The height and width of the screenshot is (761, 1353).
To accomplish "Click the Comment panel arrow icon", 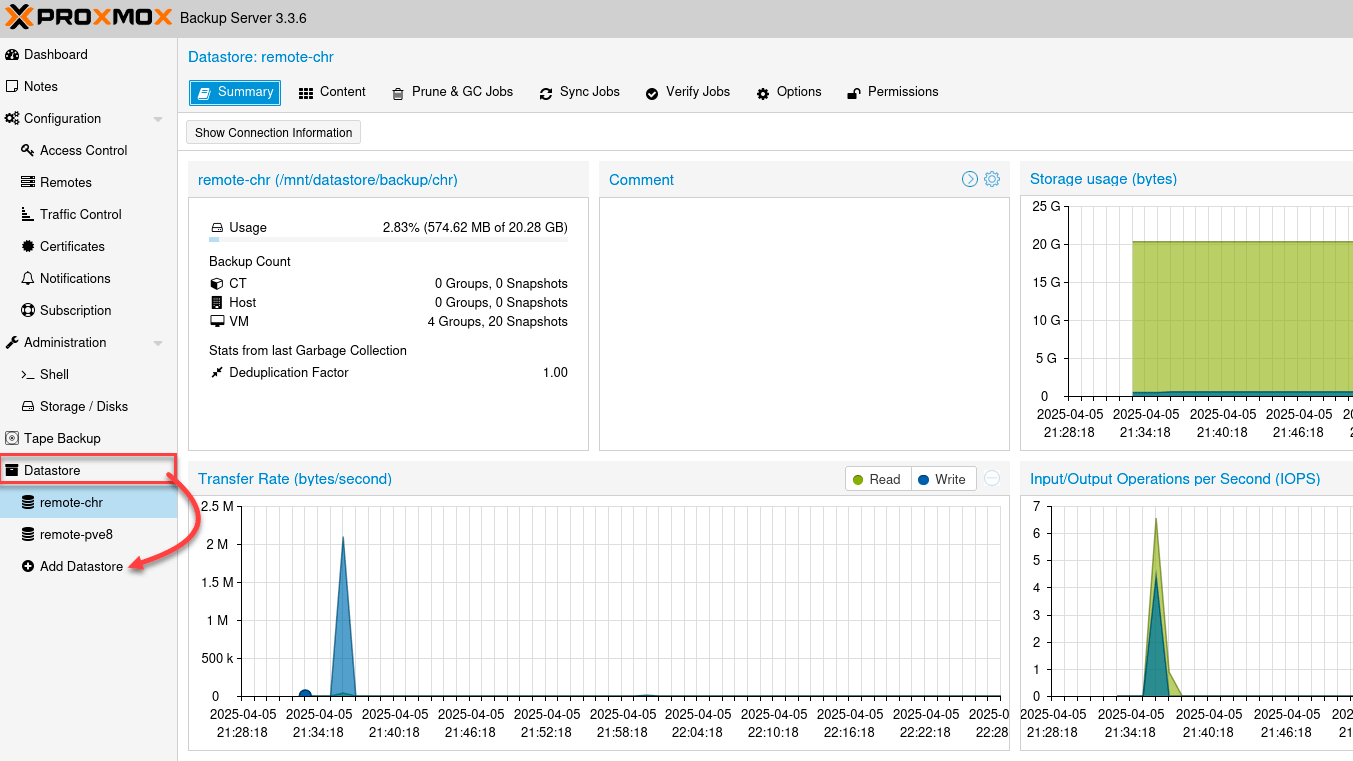I will (969, 179).
